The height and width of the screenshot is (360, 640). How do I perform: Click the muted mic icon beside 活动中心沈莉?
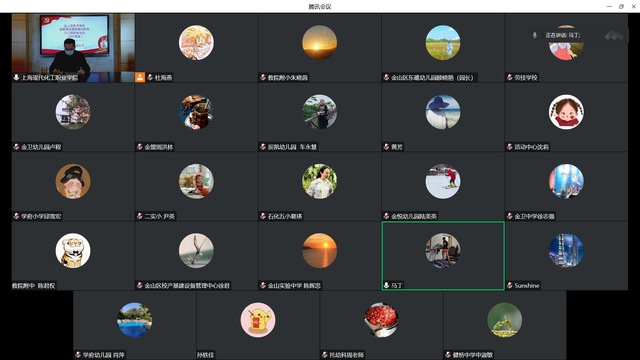point(509,147)
